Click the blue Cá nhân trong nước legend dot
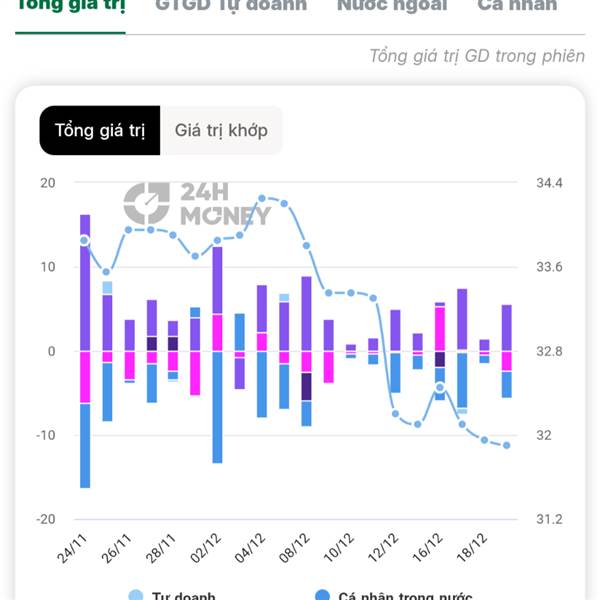 [x=322, y=596]
